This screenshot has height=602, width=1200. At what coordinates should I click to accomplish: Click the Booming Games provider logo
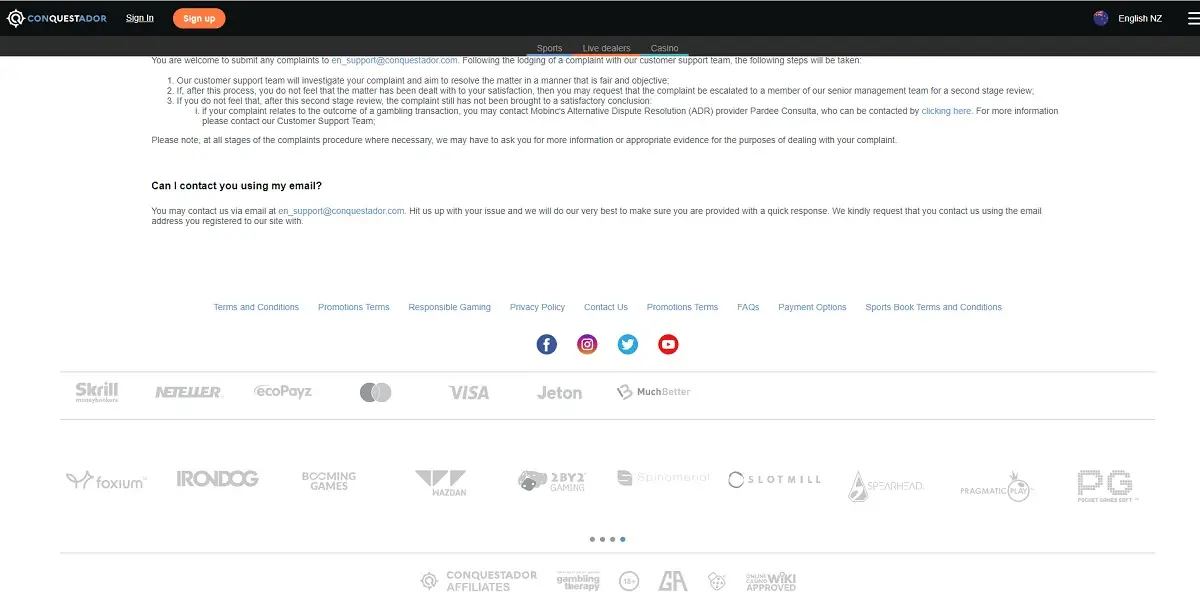329,481
